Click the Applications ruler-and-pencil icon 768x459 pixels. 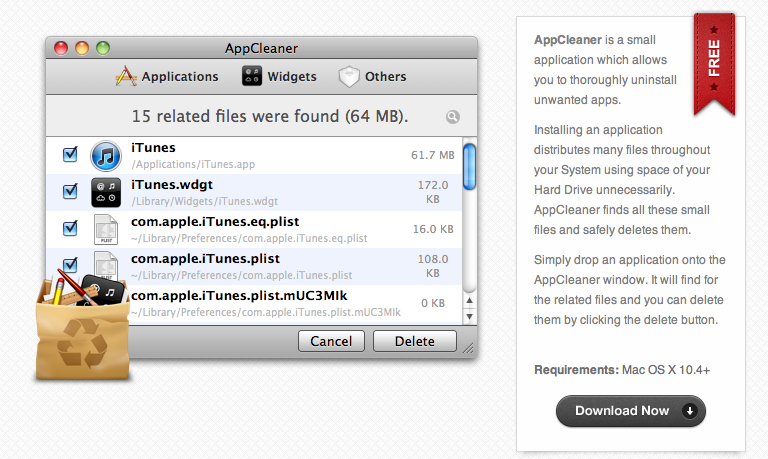pyautogui.click(x=126, y=76)
